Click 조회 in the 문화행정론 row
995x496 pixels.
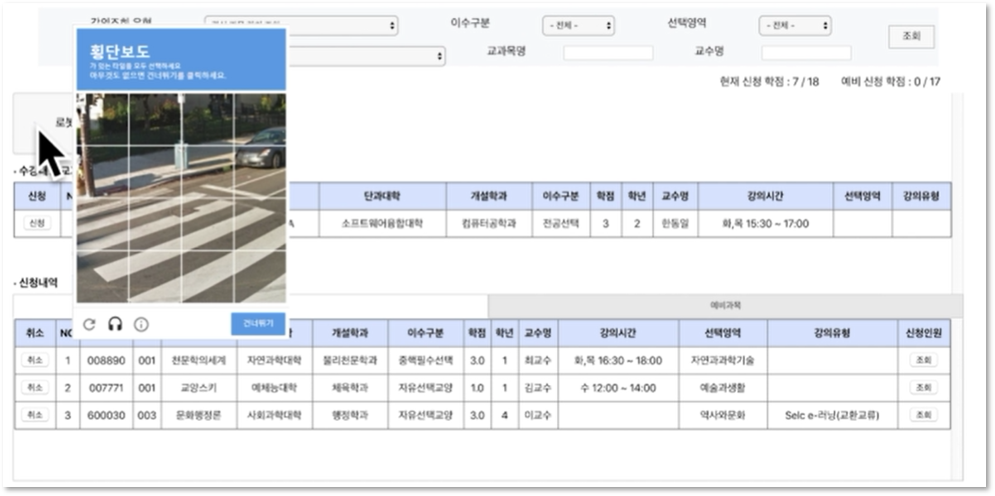(923, 415)
